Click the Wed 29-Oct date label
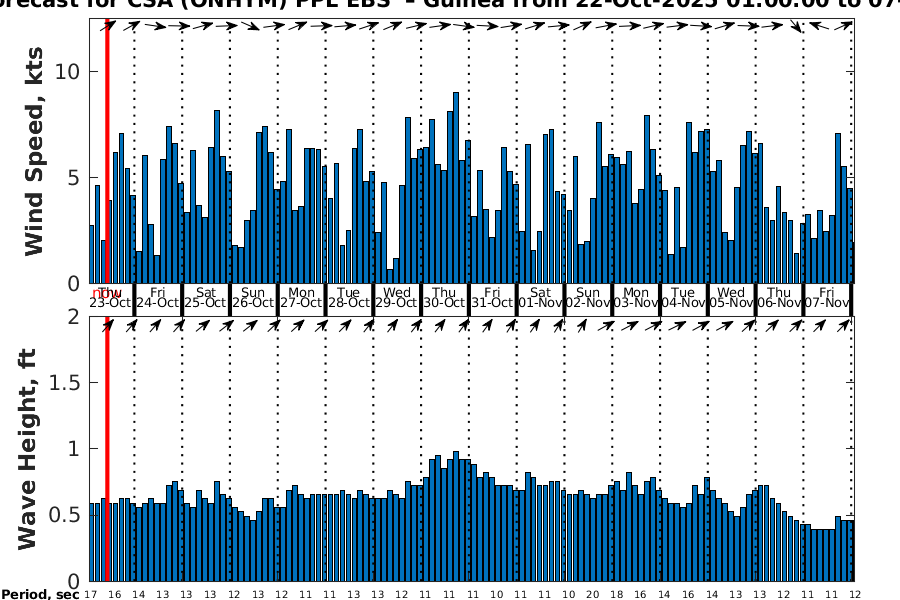The width and height of the screenshot is (900, 600). (x=396, y=297)
